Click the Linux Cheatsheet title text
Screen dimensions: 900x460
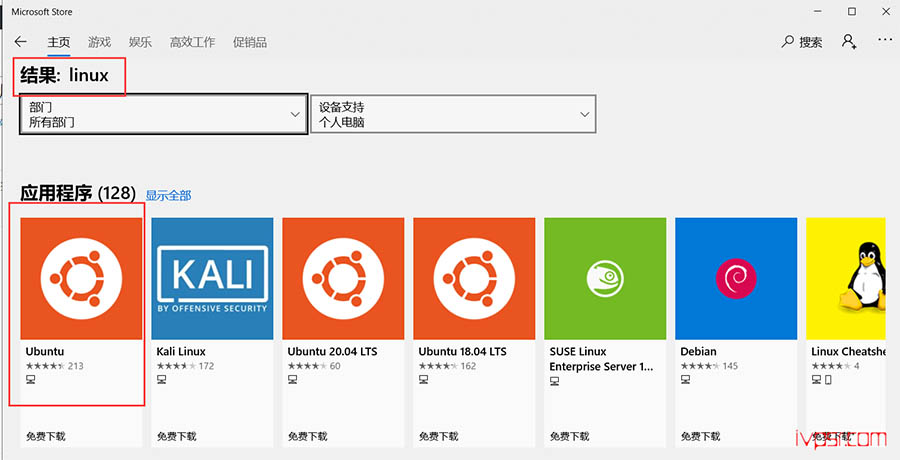pyautogui.click(x=848, y=351)
